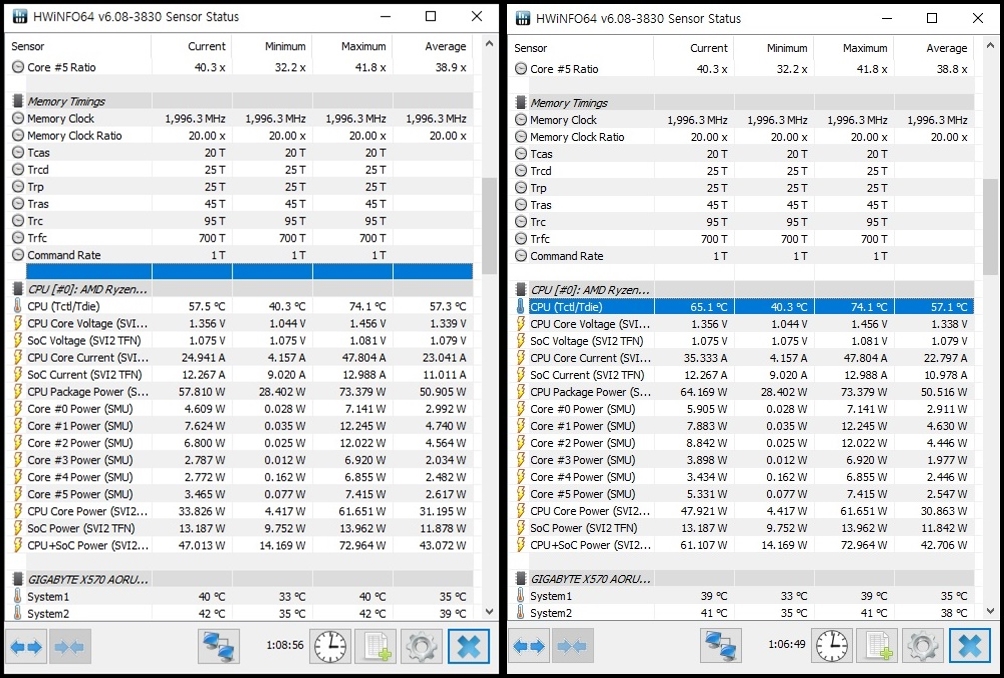Click collapse columns arrows in right window
This screenshot has width=1004, height=678.
click(572, 647)
